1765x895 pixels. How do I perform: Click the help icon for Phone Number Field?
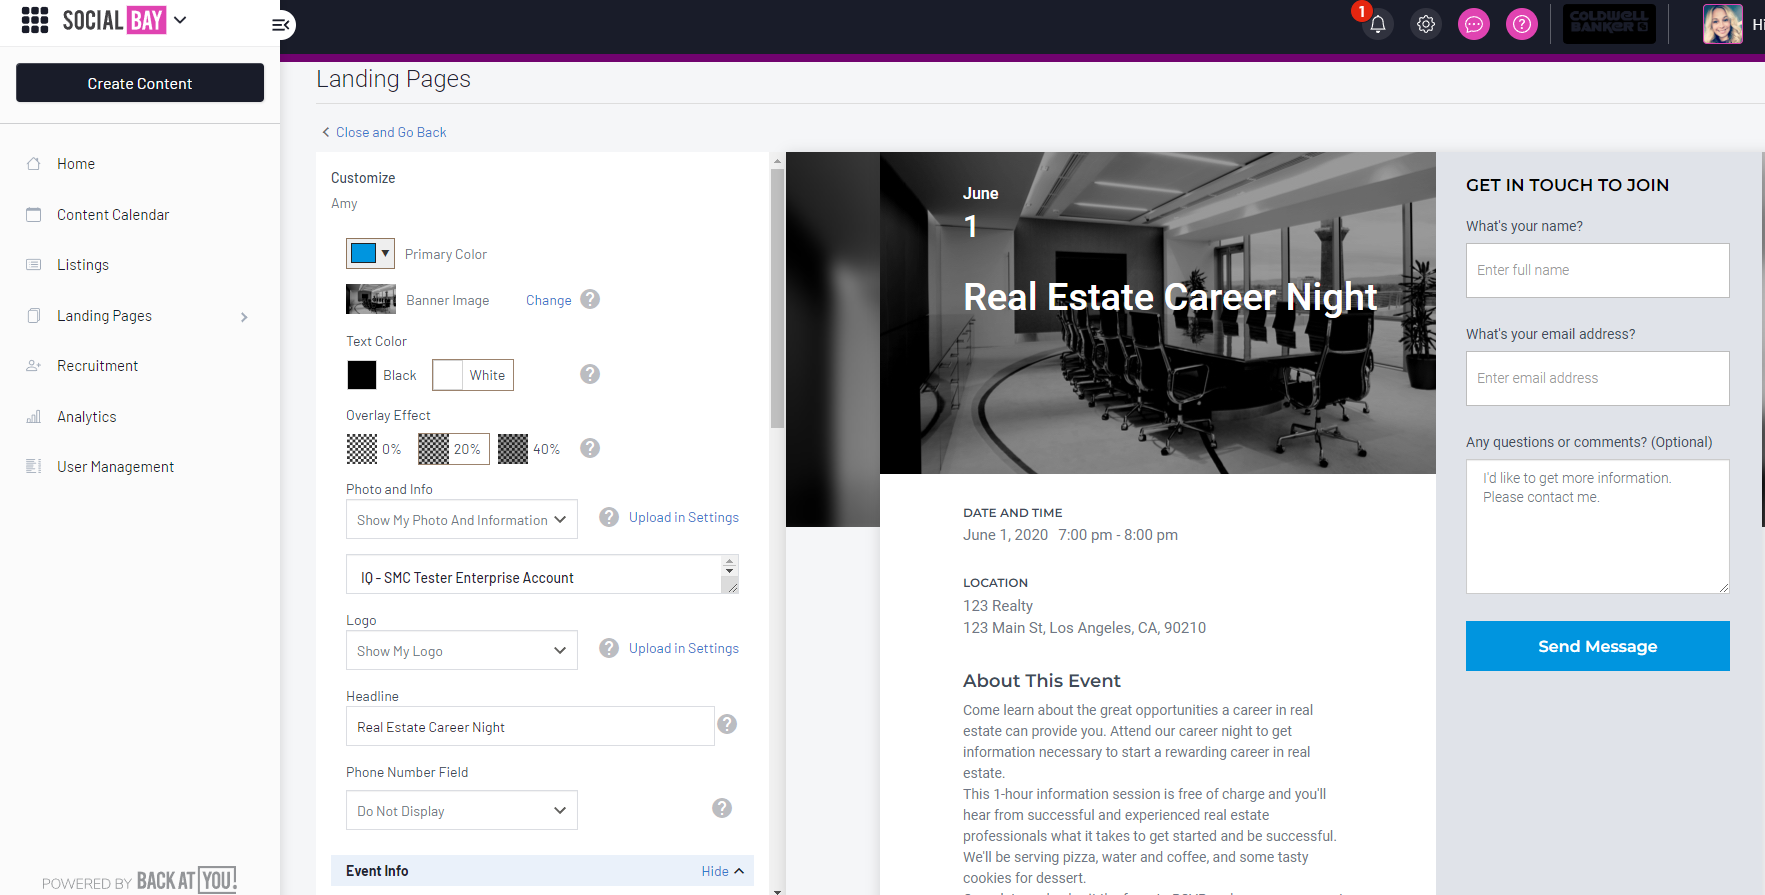click(x=722, y=808)
